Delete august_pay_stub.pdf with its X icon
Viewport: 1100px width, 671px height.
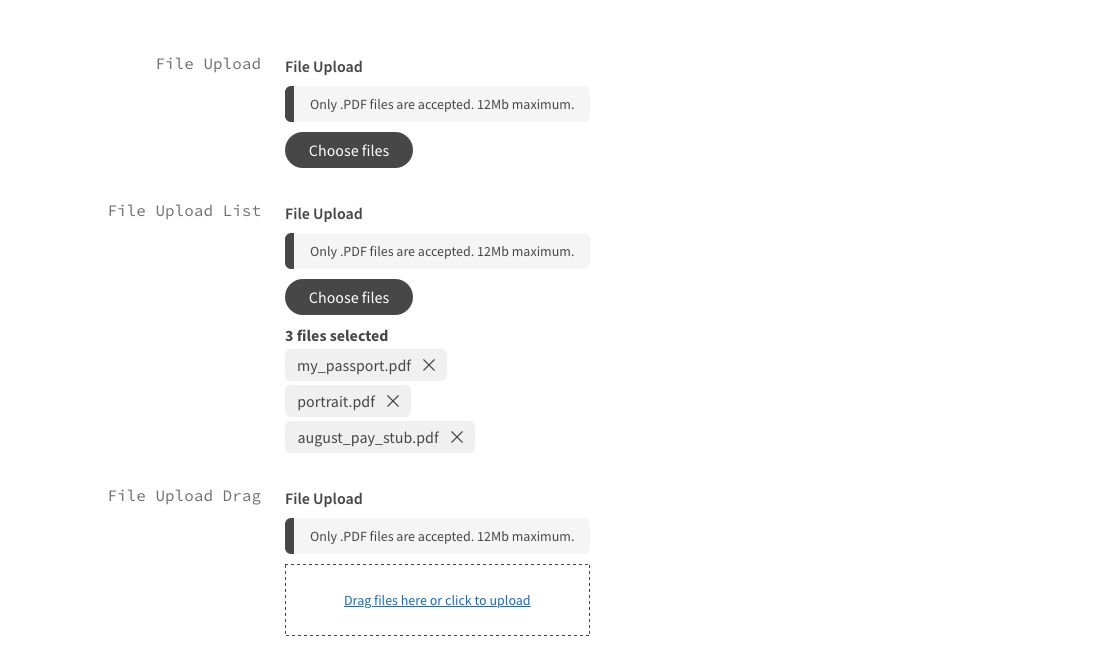pos(457,437)
